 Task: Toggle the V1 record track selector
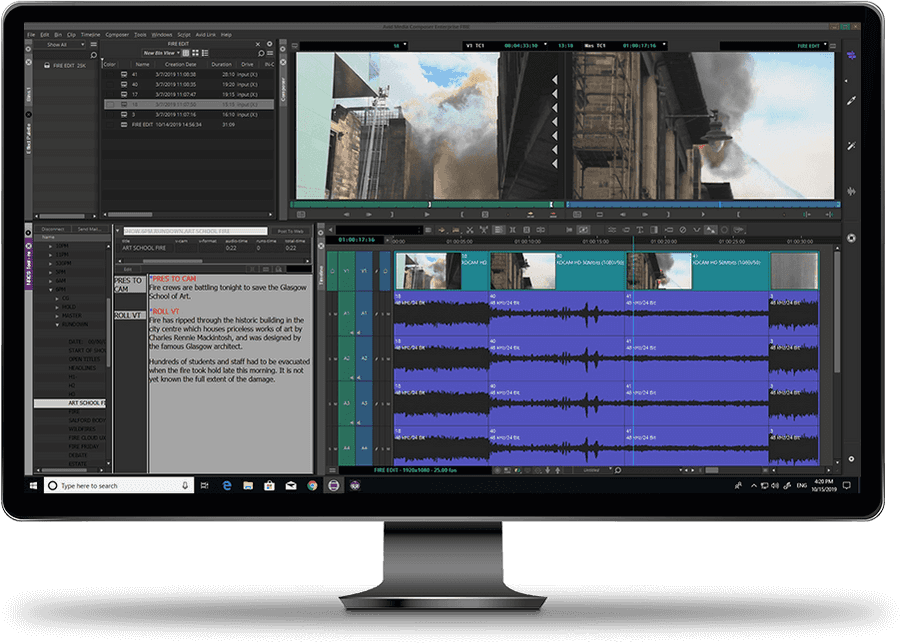363,270
